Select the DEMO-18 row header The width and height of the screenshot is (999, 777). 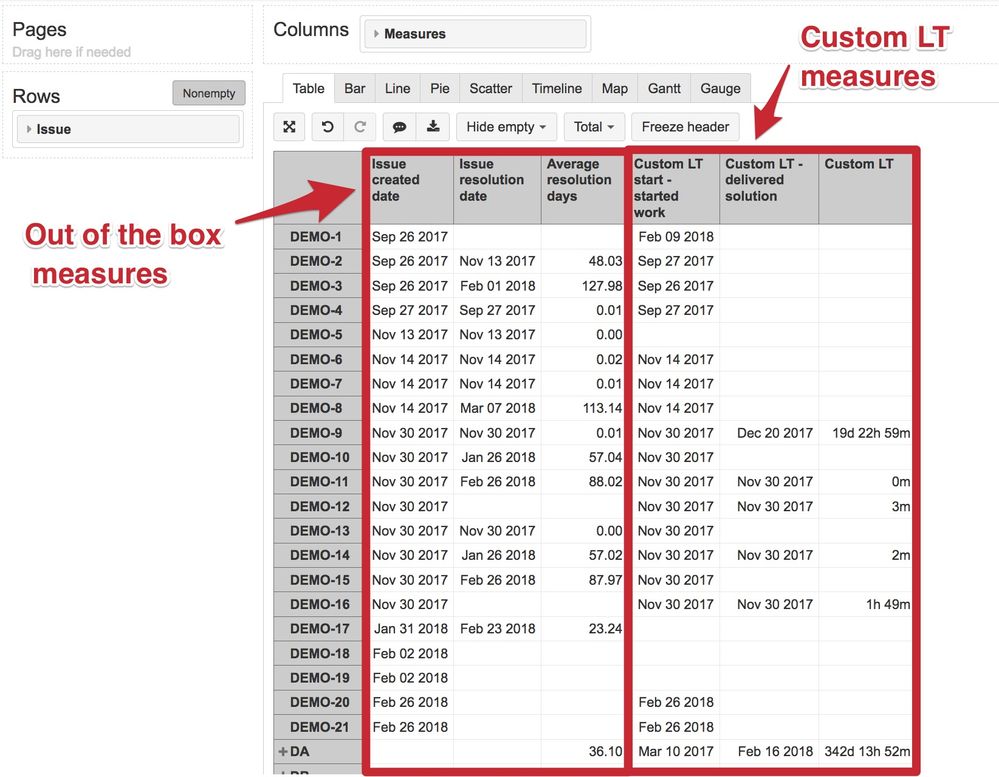coord(317,653)
